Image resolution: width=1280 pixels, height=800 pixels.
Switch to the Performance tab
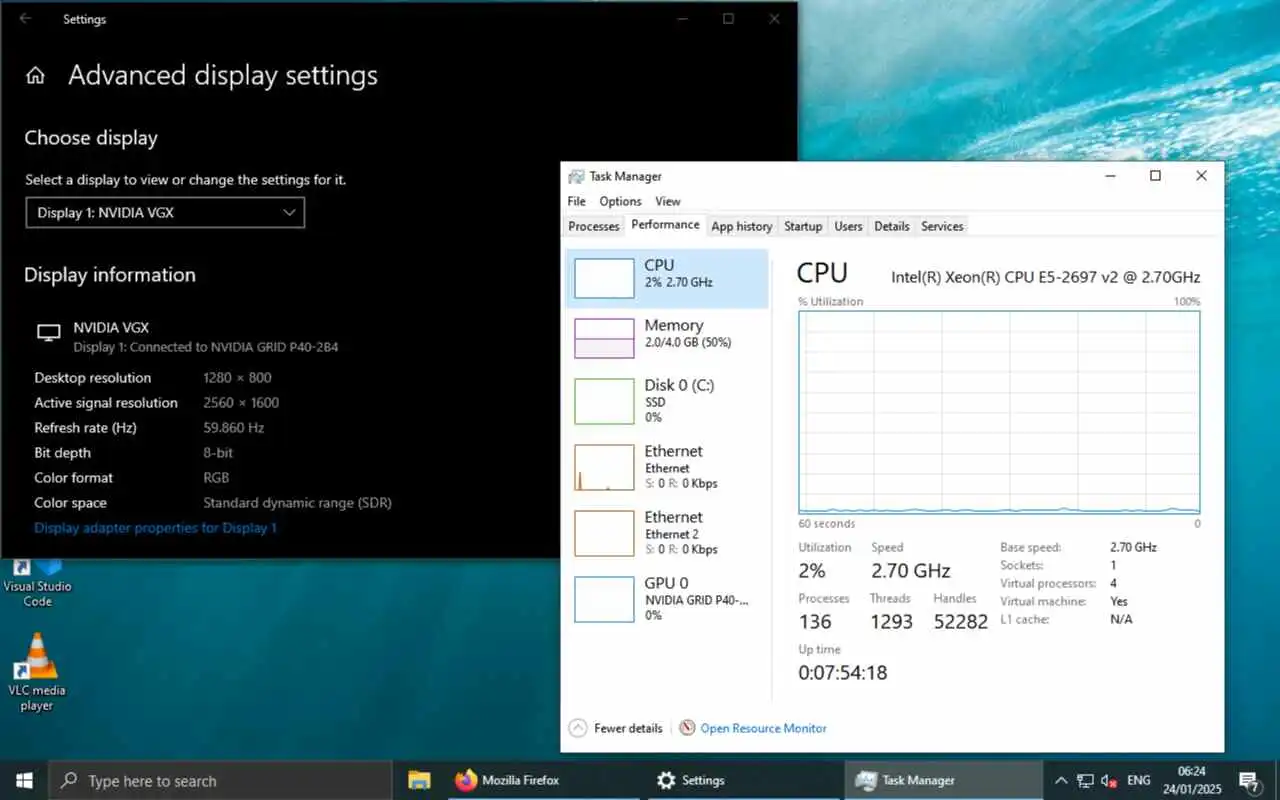[665, 225]
